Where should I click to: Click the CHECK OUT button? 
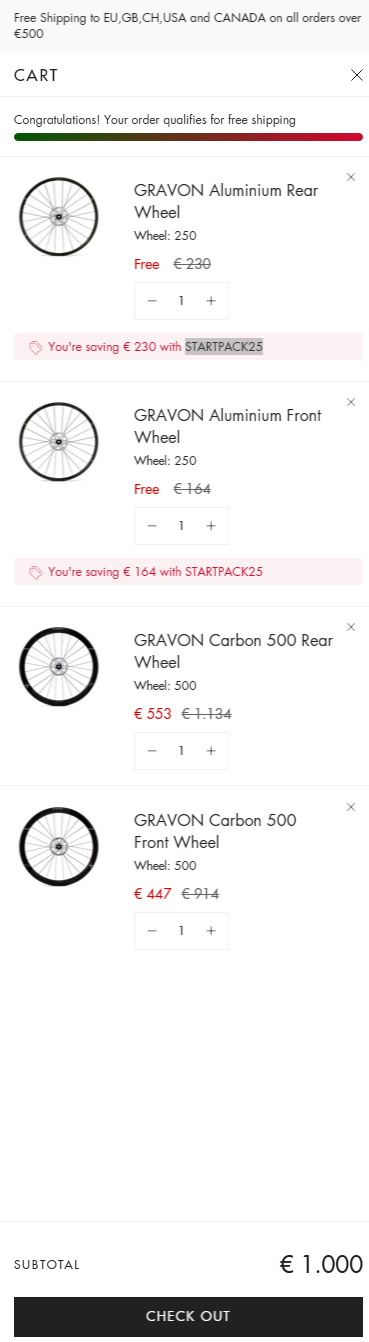188,1316
